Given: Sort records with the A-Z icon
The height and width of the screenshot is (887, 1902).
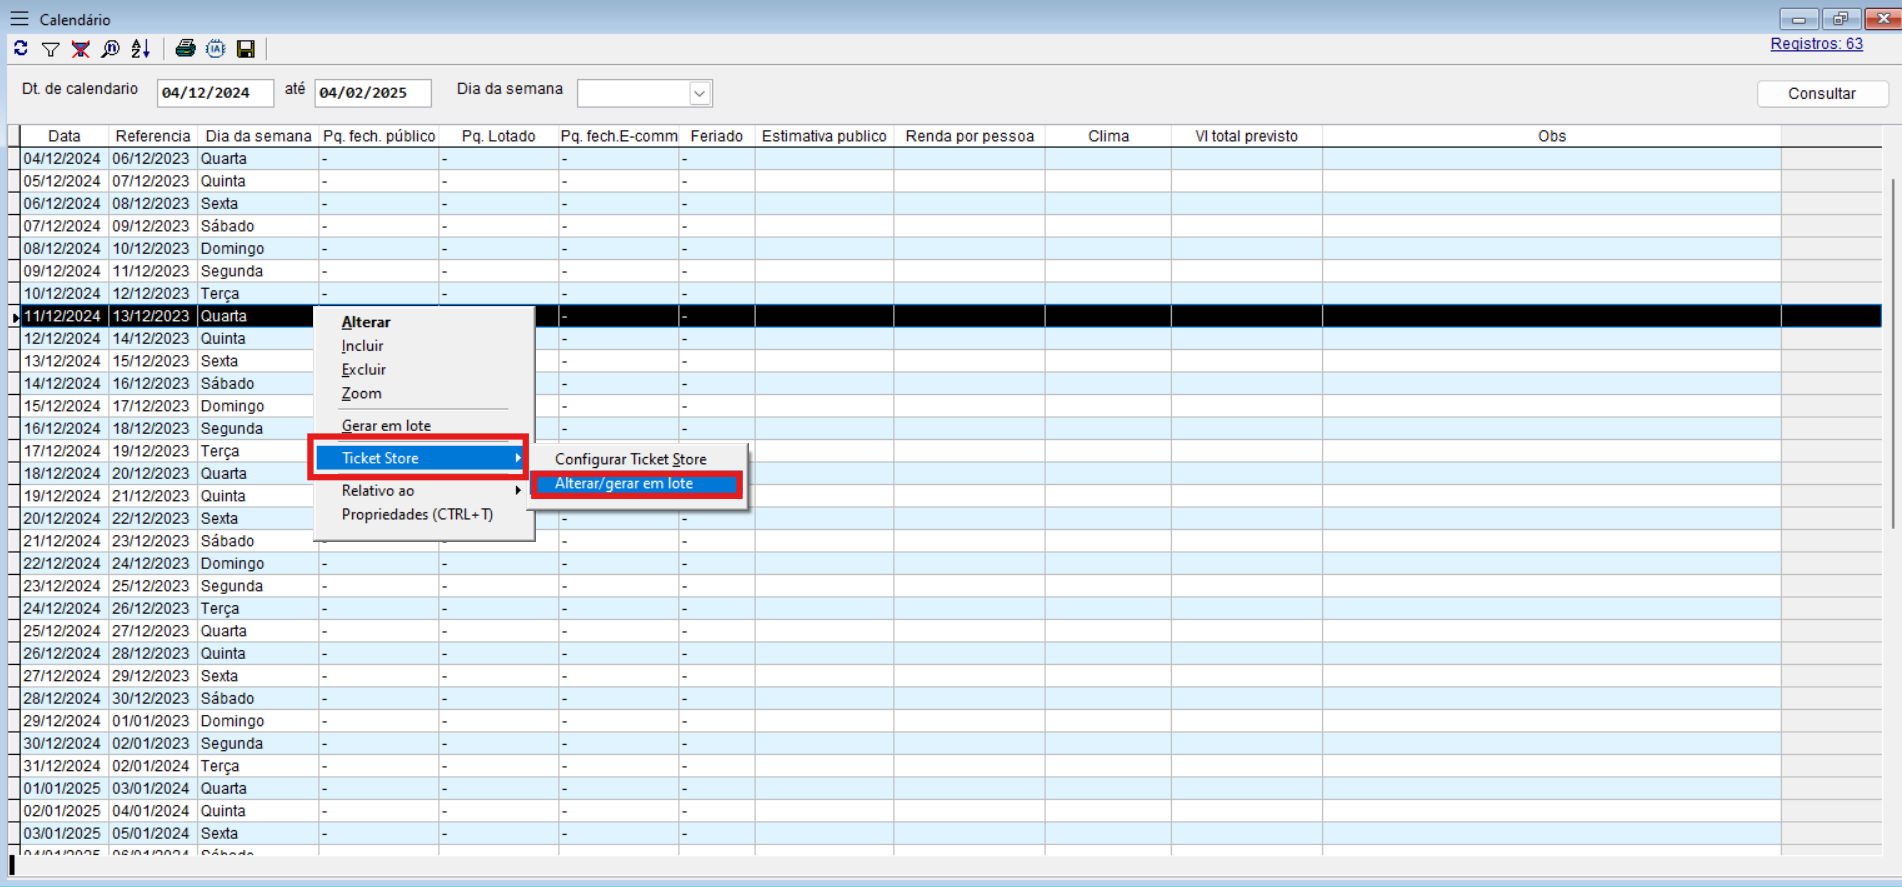Looking at the screenshot, I should point(141,48).
